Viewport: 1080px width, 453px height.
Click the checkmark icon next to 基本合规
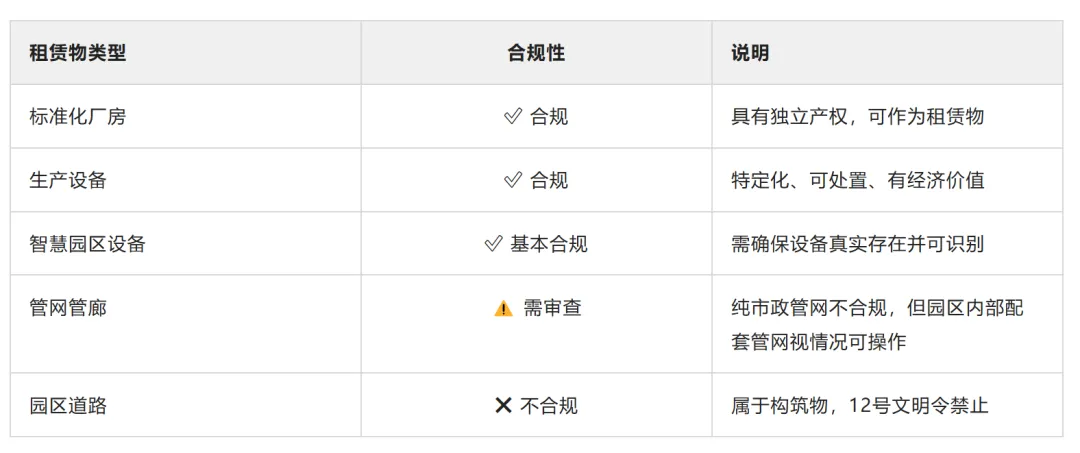pos(493,244)
